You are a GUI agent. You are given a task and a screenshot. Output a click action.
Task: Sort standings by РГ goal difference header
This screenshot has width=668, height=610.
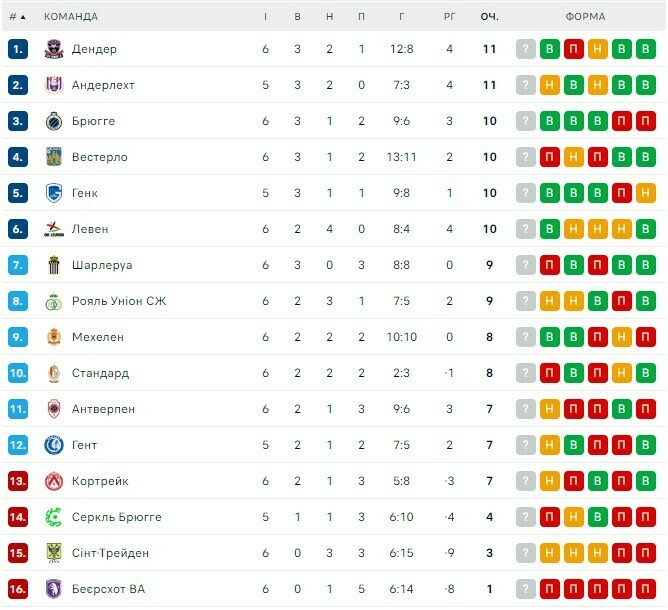450,16
